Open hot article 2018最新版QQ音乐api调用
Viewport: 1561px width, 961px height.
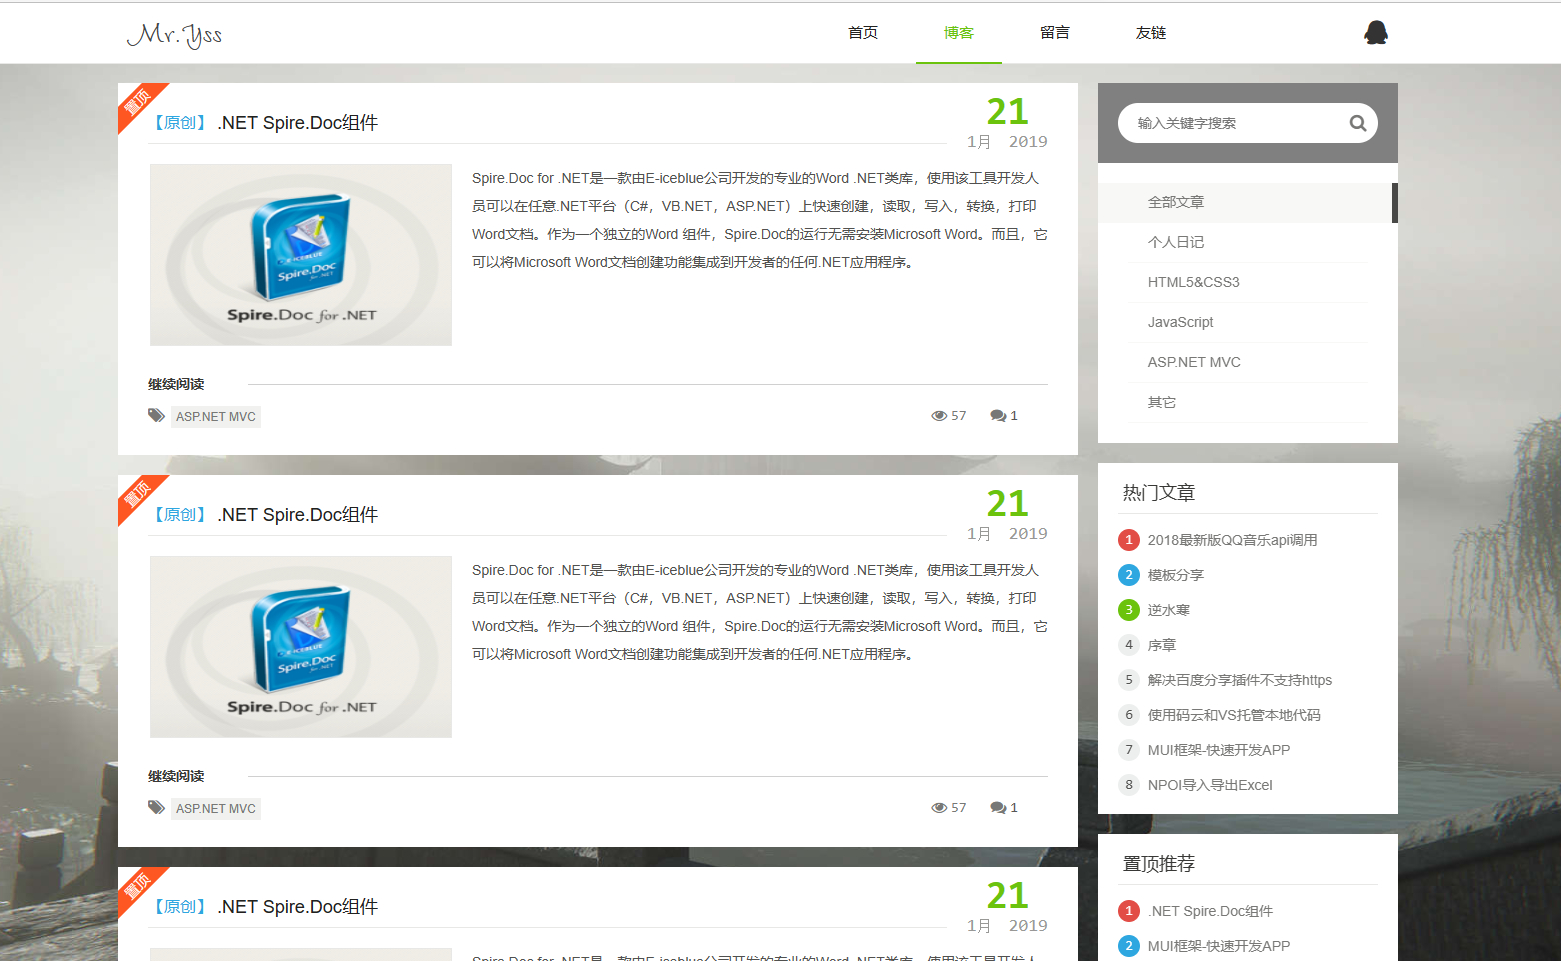[x=1232, y=540]
